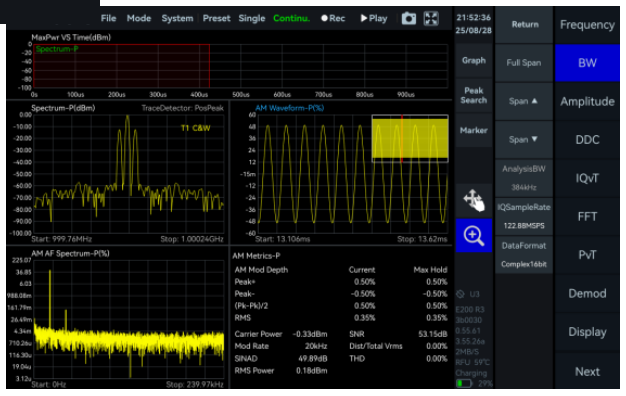626x396 pixels.
Task: Start recording with Rec
Action: point(333,18)
